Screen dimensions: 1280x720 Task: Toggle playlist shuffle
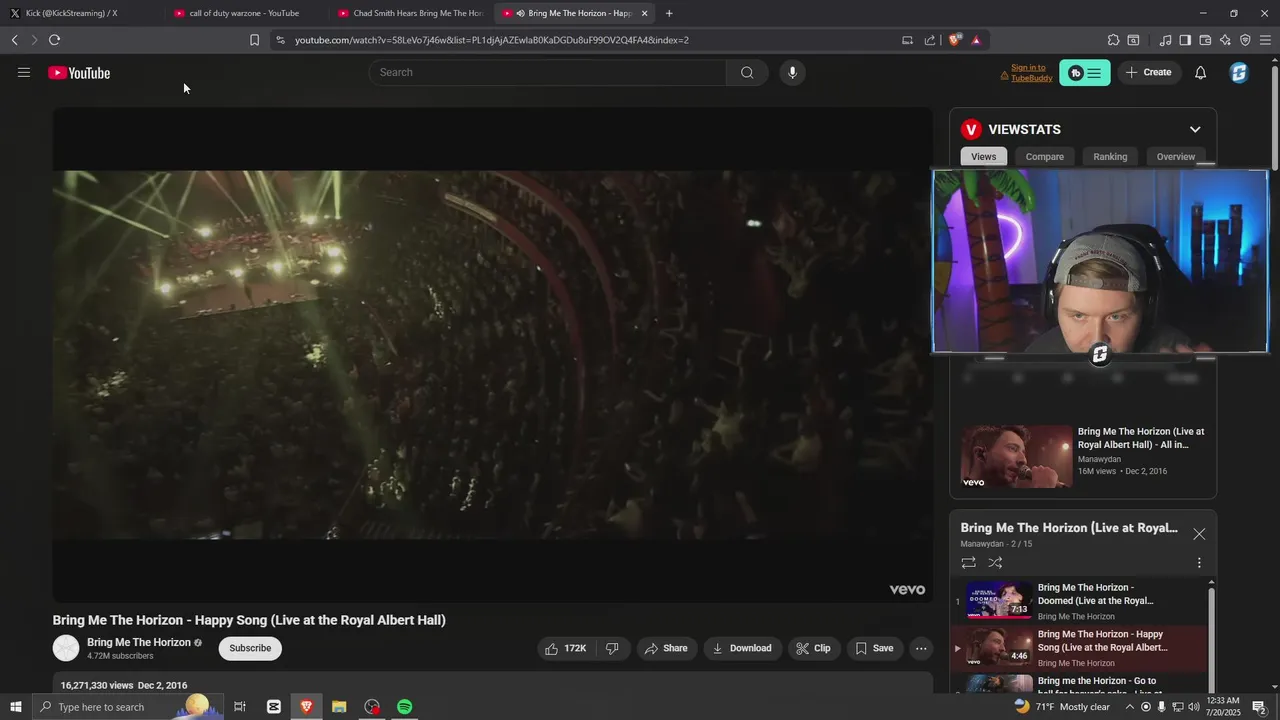tap(995, 563)
